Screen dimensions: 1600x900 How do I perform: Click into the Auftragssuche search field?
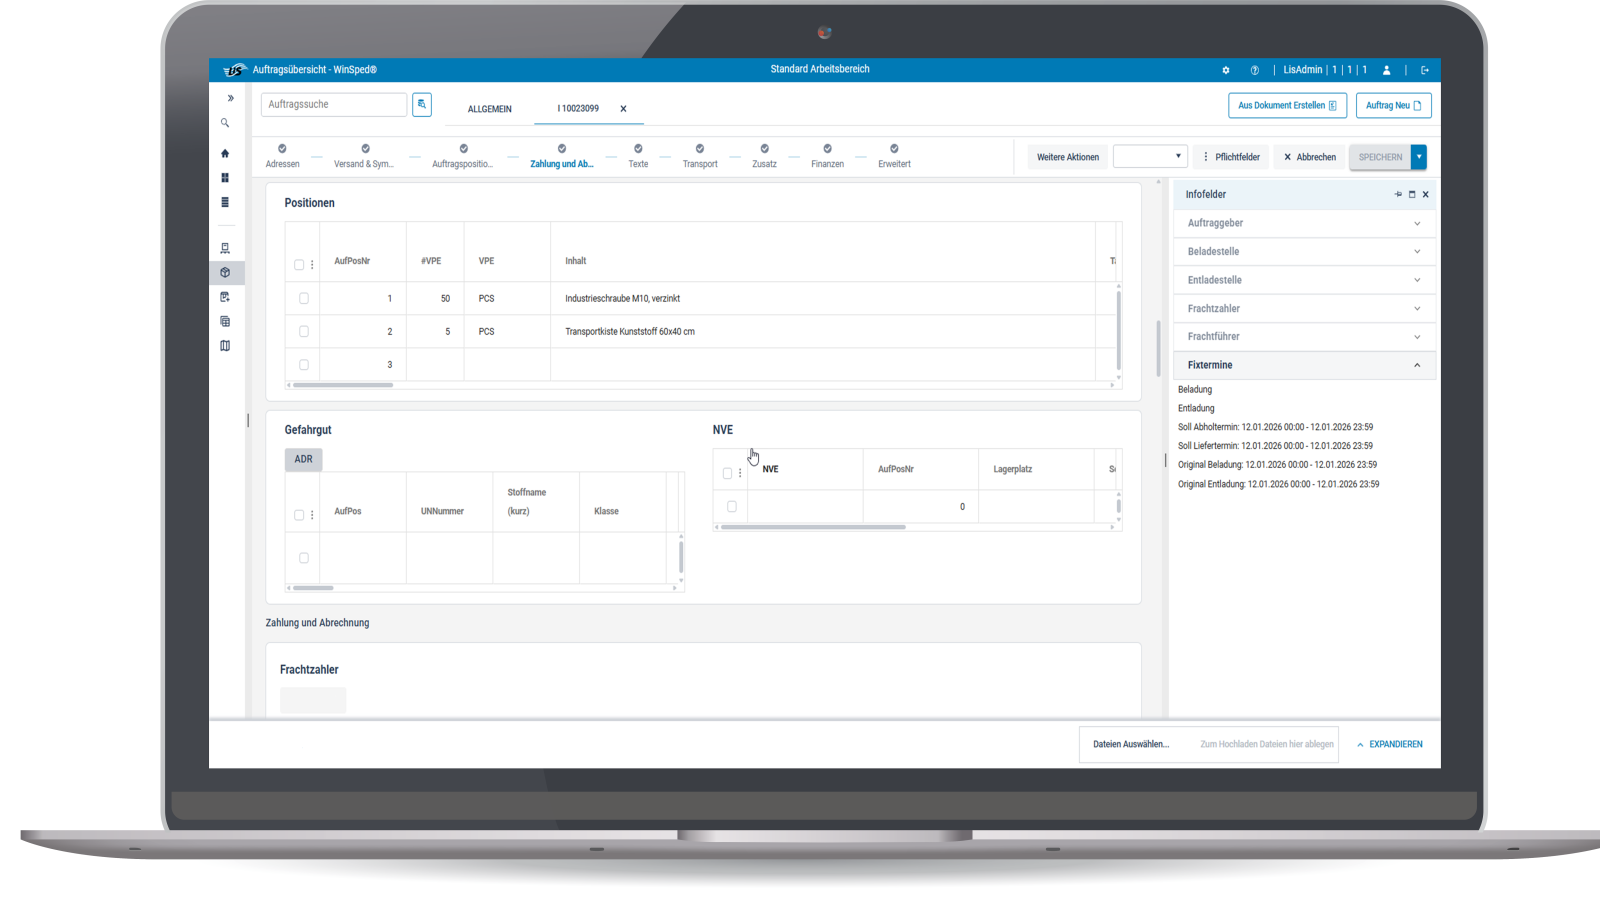pos(334,104)
